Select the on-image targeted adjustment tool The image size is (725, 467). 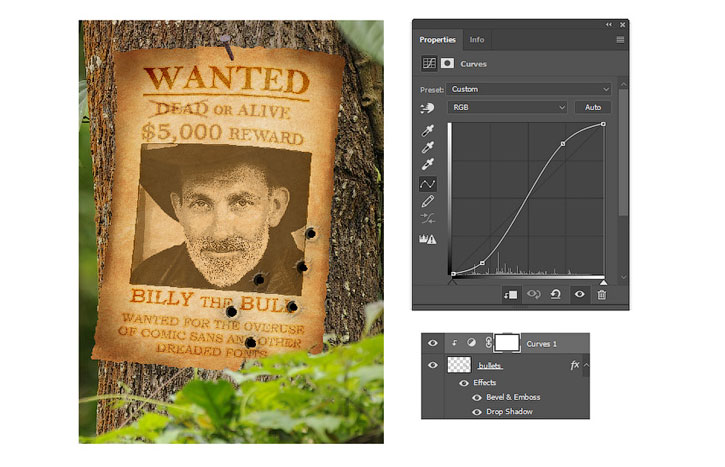point(427,108)
